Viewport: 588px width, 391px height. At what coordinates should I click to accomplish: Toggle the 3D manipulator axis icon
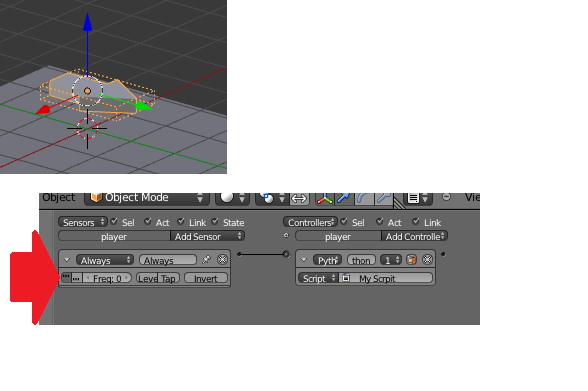[324, 198]
